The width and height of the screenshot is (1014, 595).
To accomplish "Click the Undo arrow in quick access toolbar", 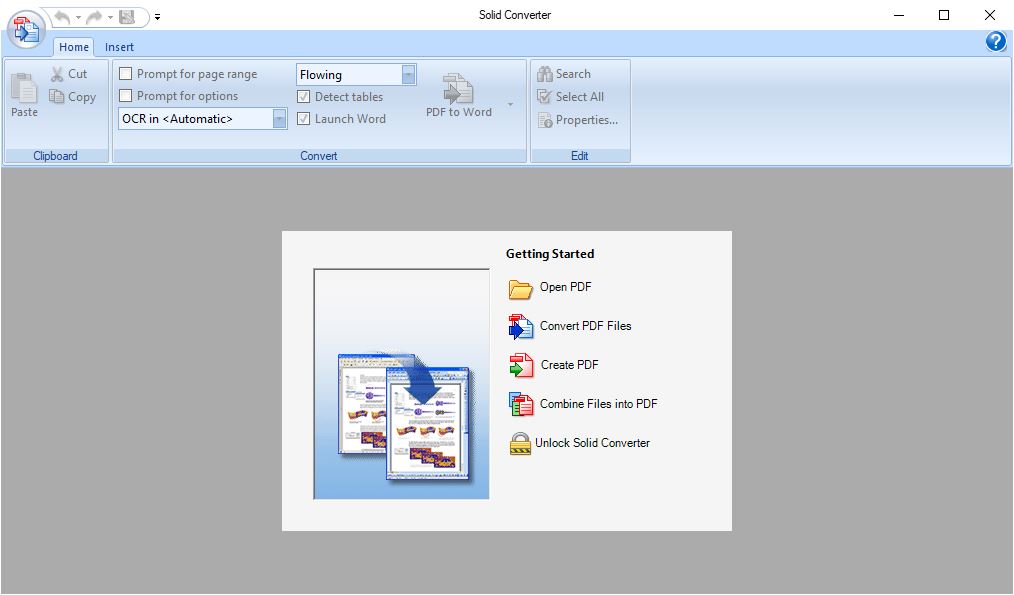I will tap(62, 17).
